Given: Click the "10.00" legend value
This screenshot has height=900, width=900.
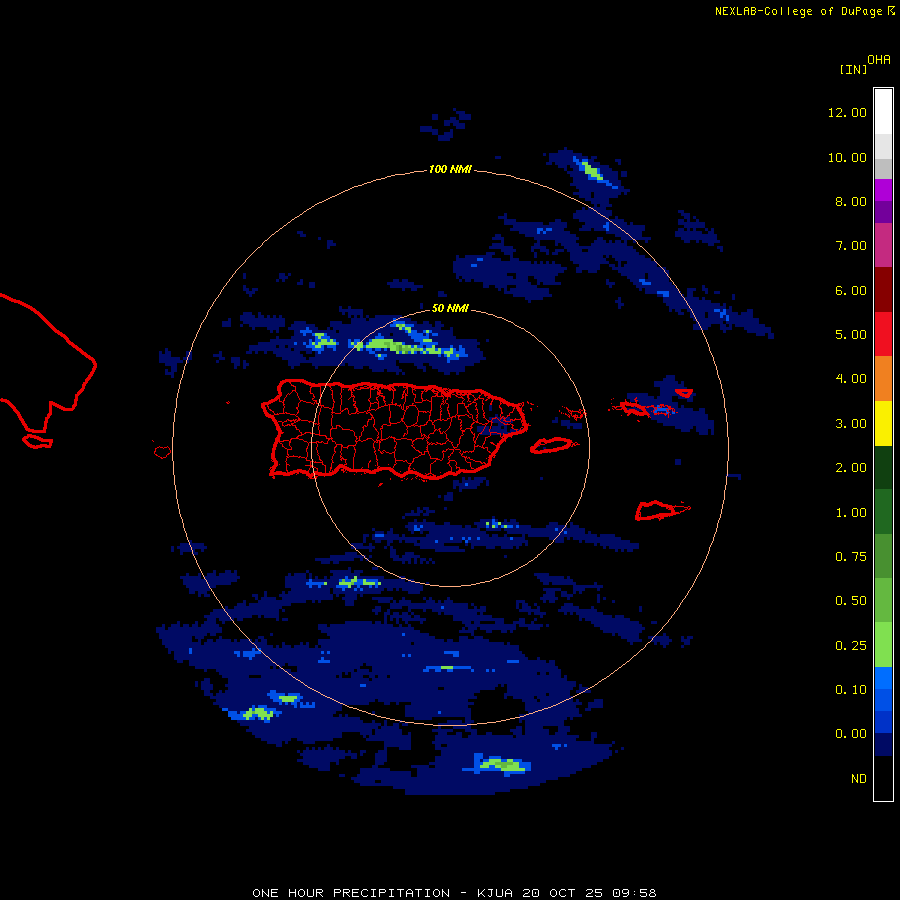Looking at the screenshot, I should [x=847, y=157].
